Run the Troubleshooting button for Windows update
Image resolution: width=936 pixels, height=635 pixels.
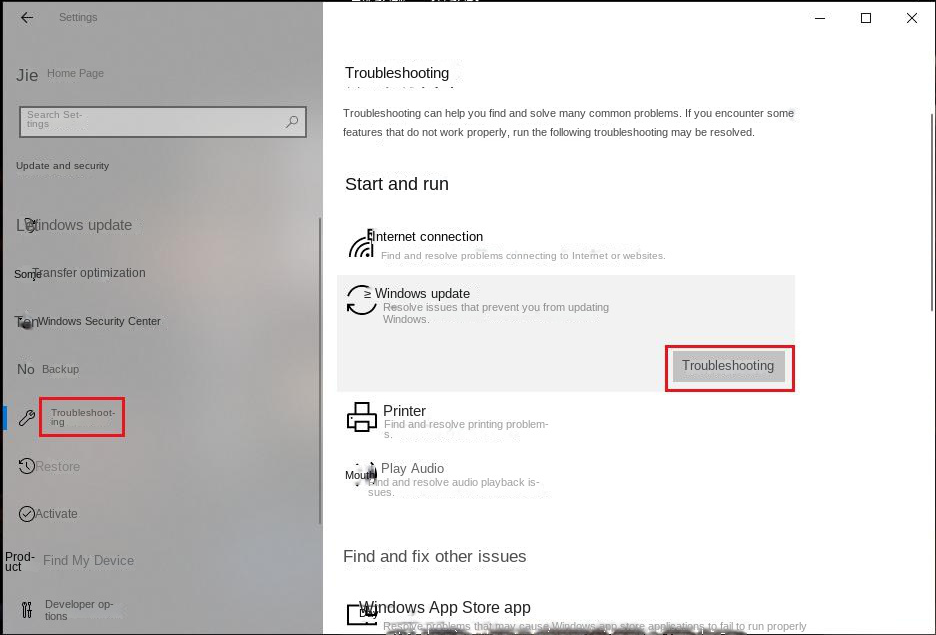[x=728, y=366]
